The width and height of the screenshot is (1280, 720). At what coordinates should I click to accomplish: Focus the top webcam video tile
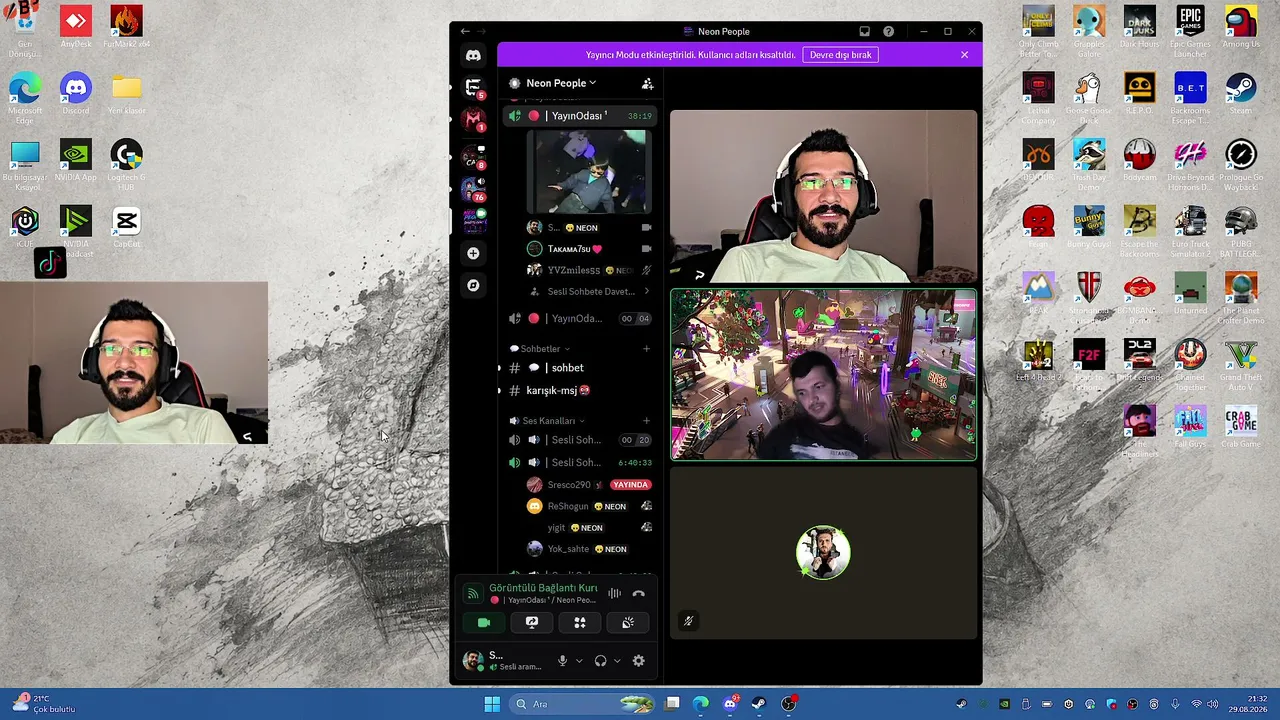pyautogui.click(x=823, y=196)
